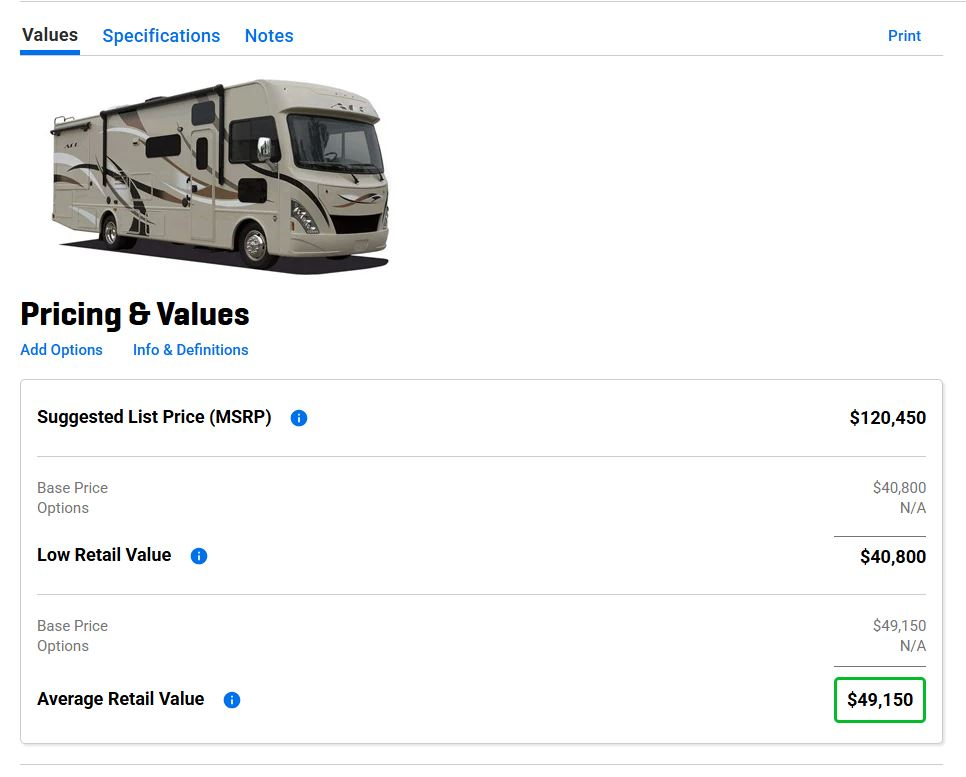Viewport: 966px width, 777px height.
Task: Open the Add Options link
Action: tap(62, 350)
